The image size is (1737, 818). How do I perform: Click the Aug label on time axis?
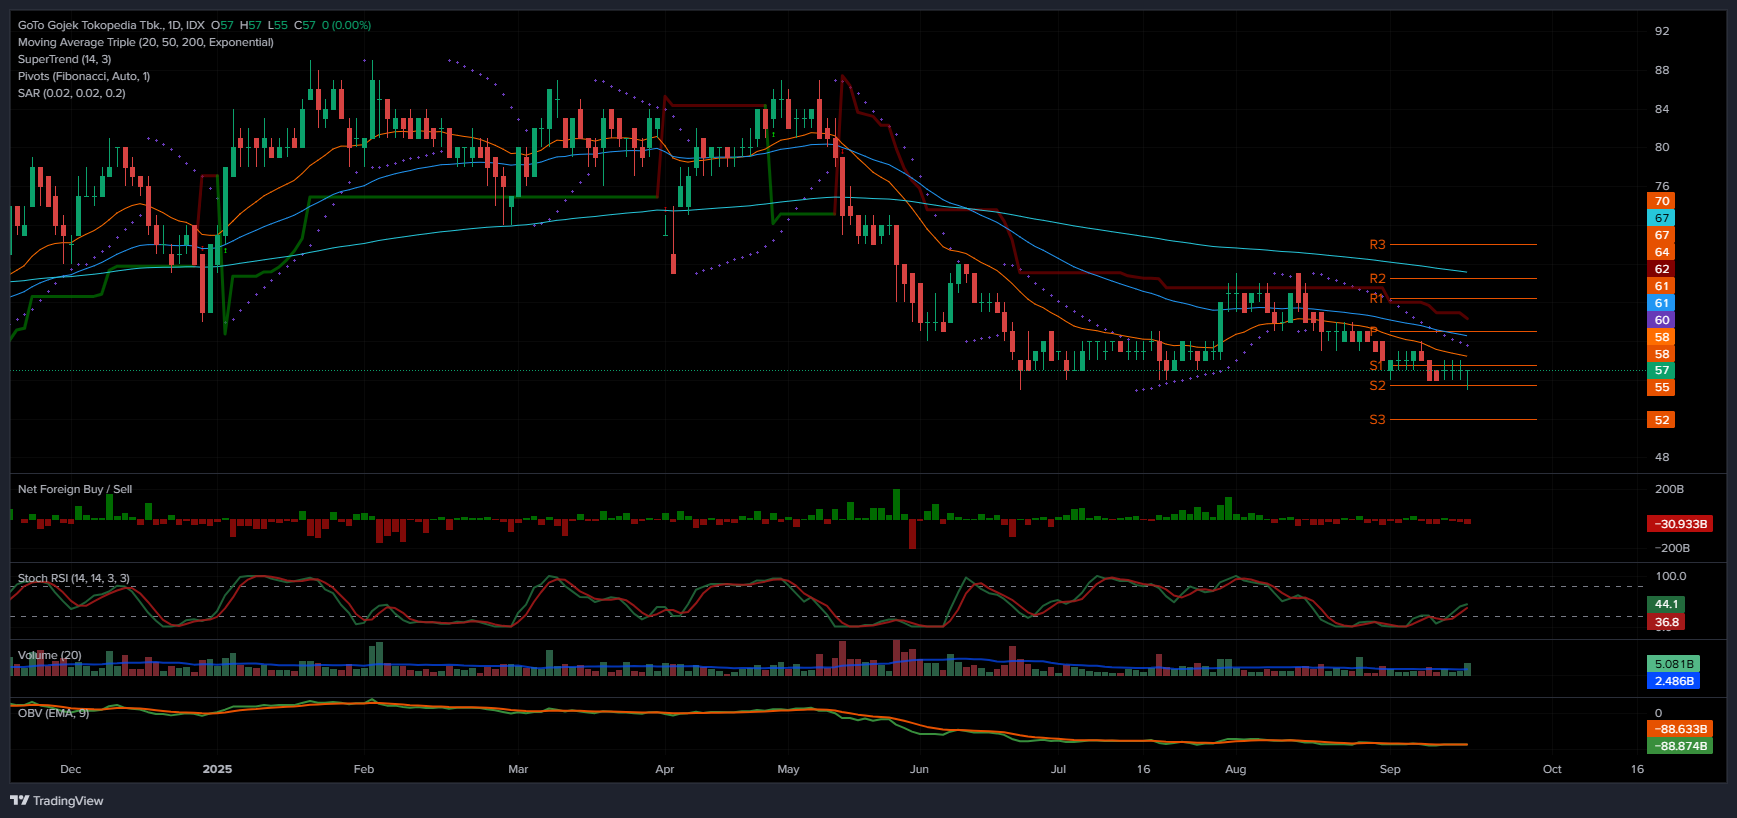click(x=1236, y=769)
